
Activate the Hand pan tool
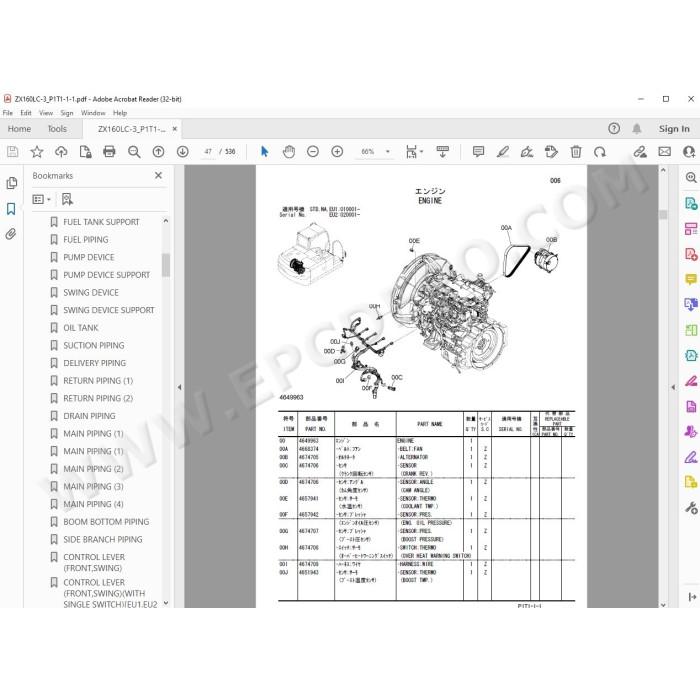289,152
